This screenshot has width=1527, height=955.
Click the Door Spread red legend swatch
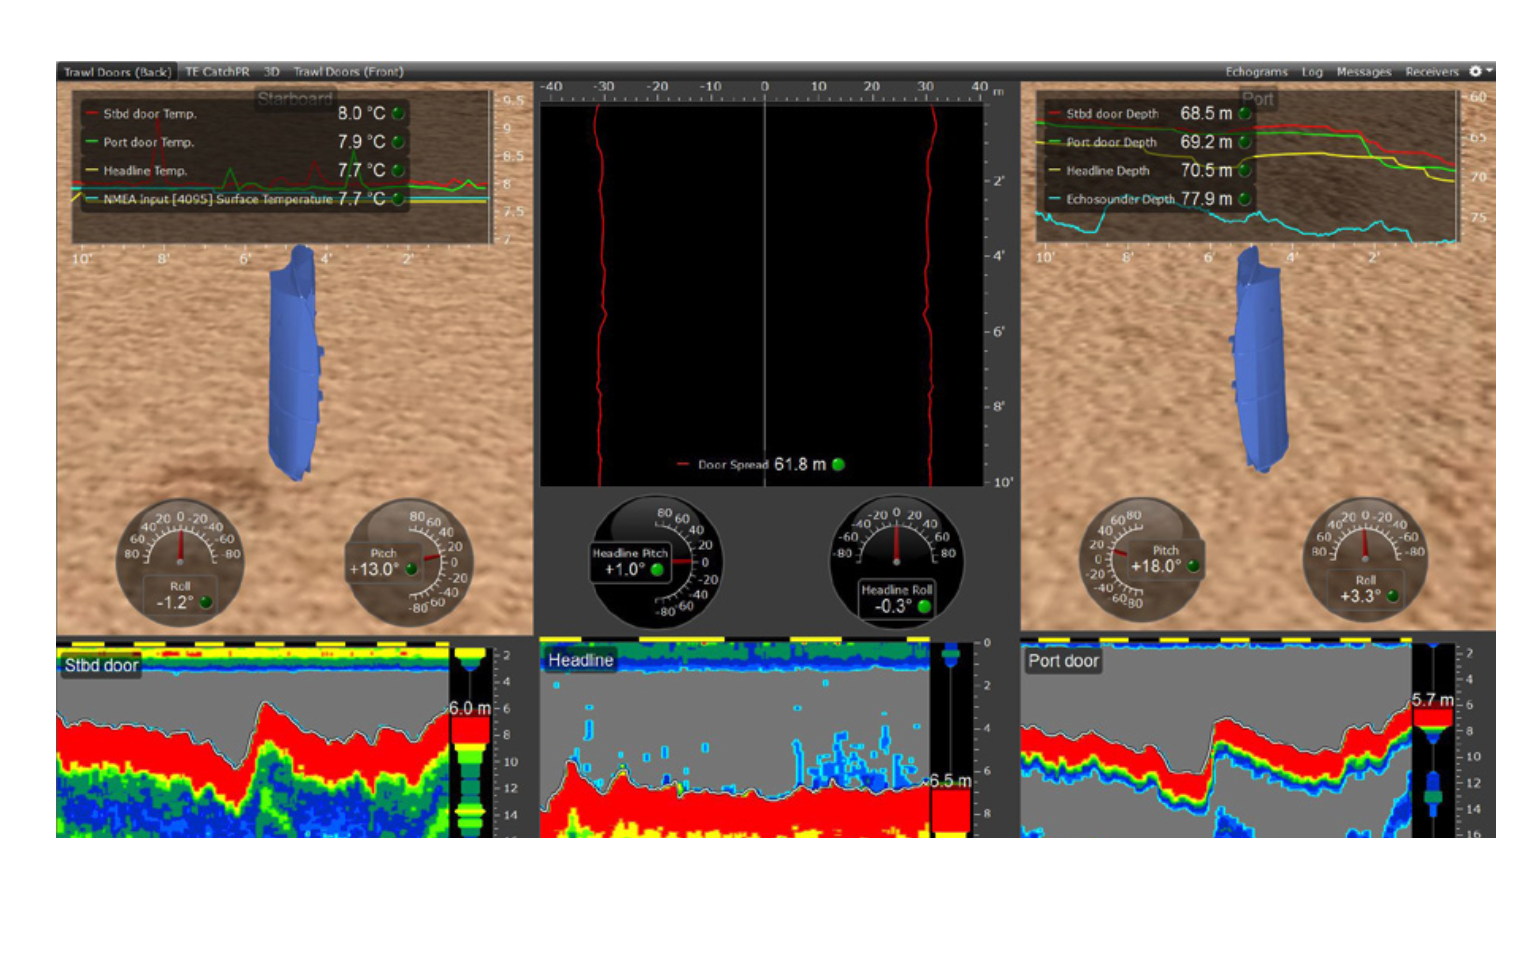(683, 464)
